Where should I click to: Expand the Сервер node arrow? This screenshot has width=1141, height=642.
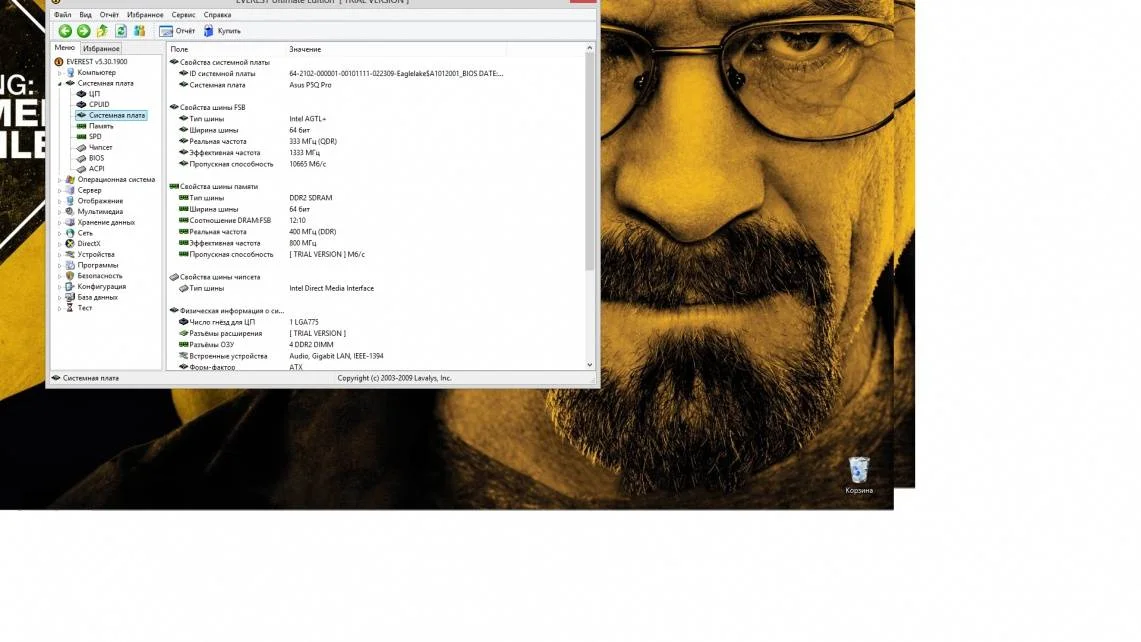(x=60, y=190)
